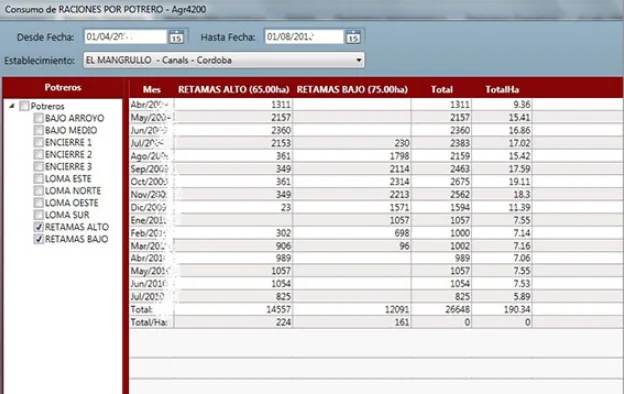Viewport: 624px width, 394px height.
Task: Select the Total cell 2675
Action: [x=442, y=181]
